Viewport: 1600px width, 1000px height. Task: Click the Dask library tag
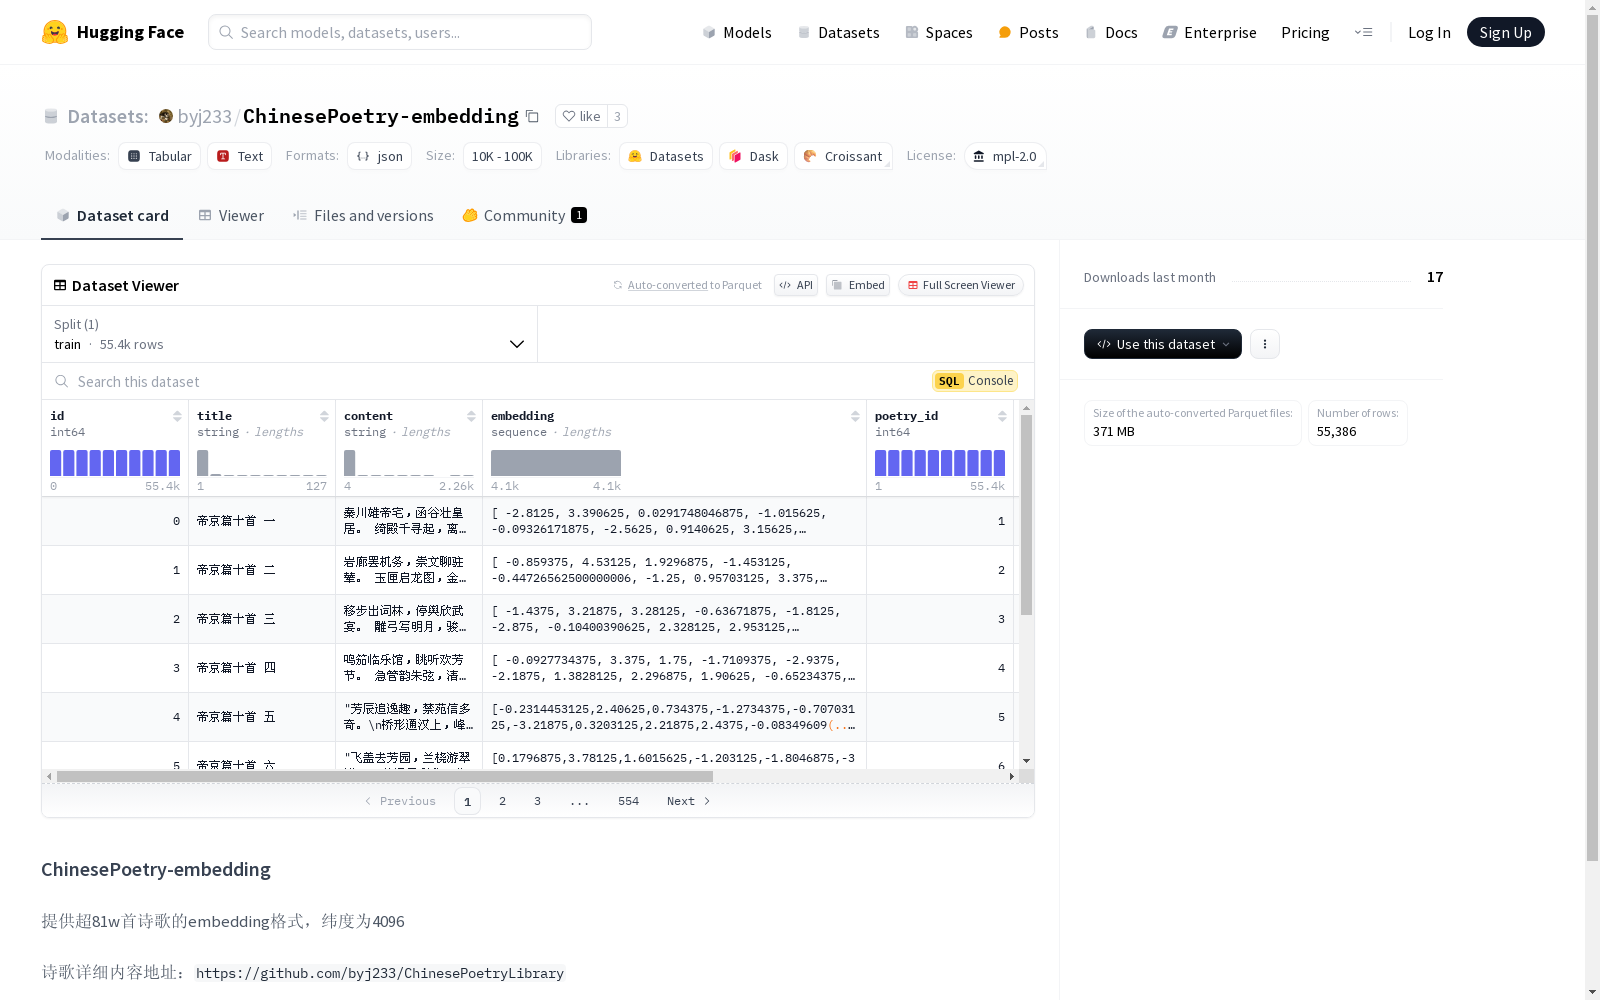point(754,156)
